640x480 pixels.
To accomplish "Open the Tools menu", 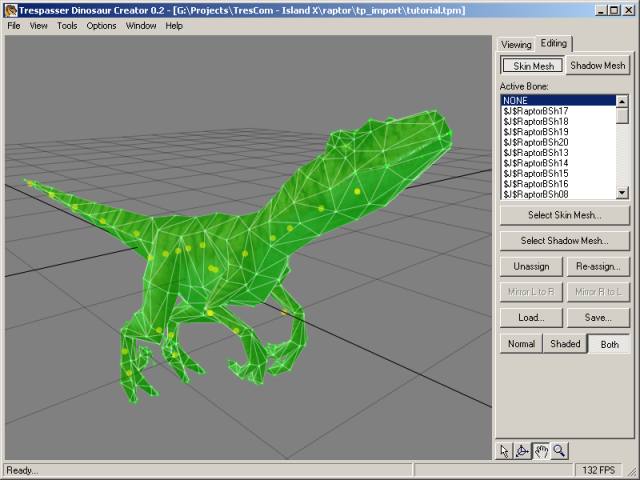I will (x=67, y=26).
